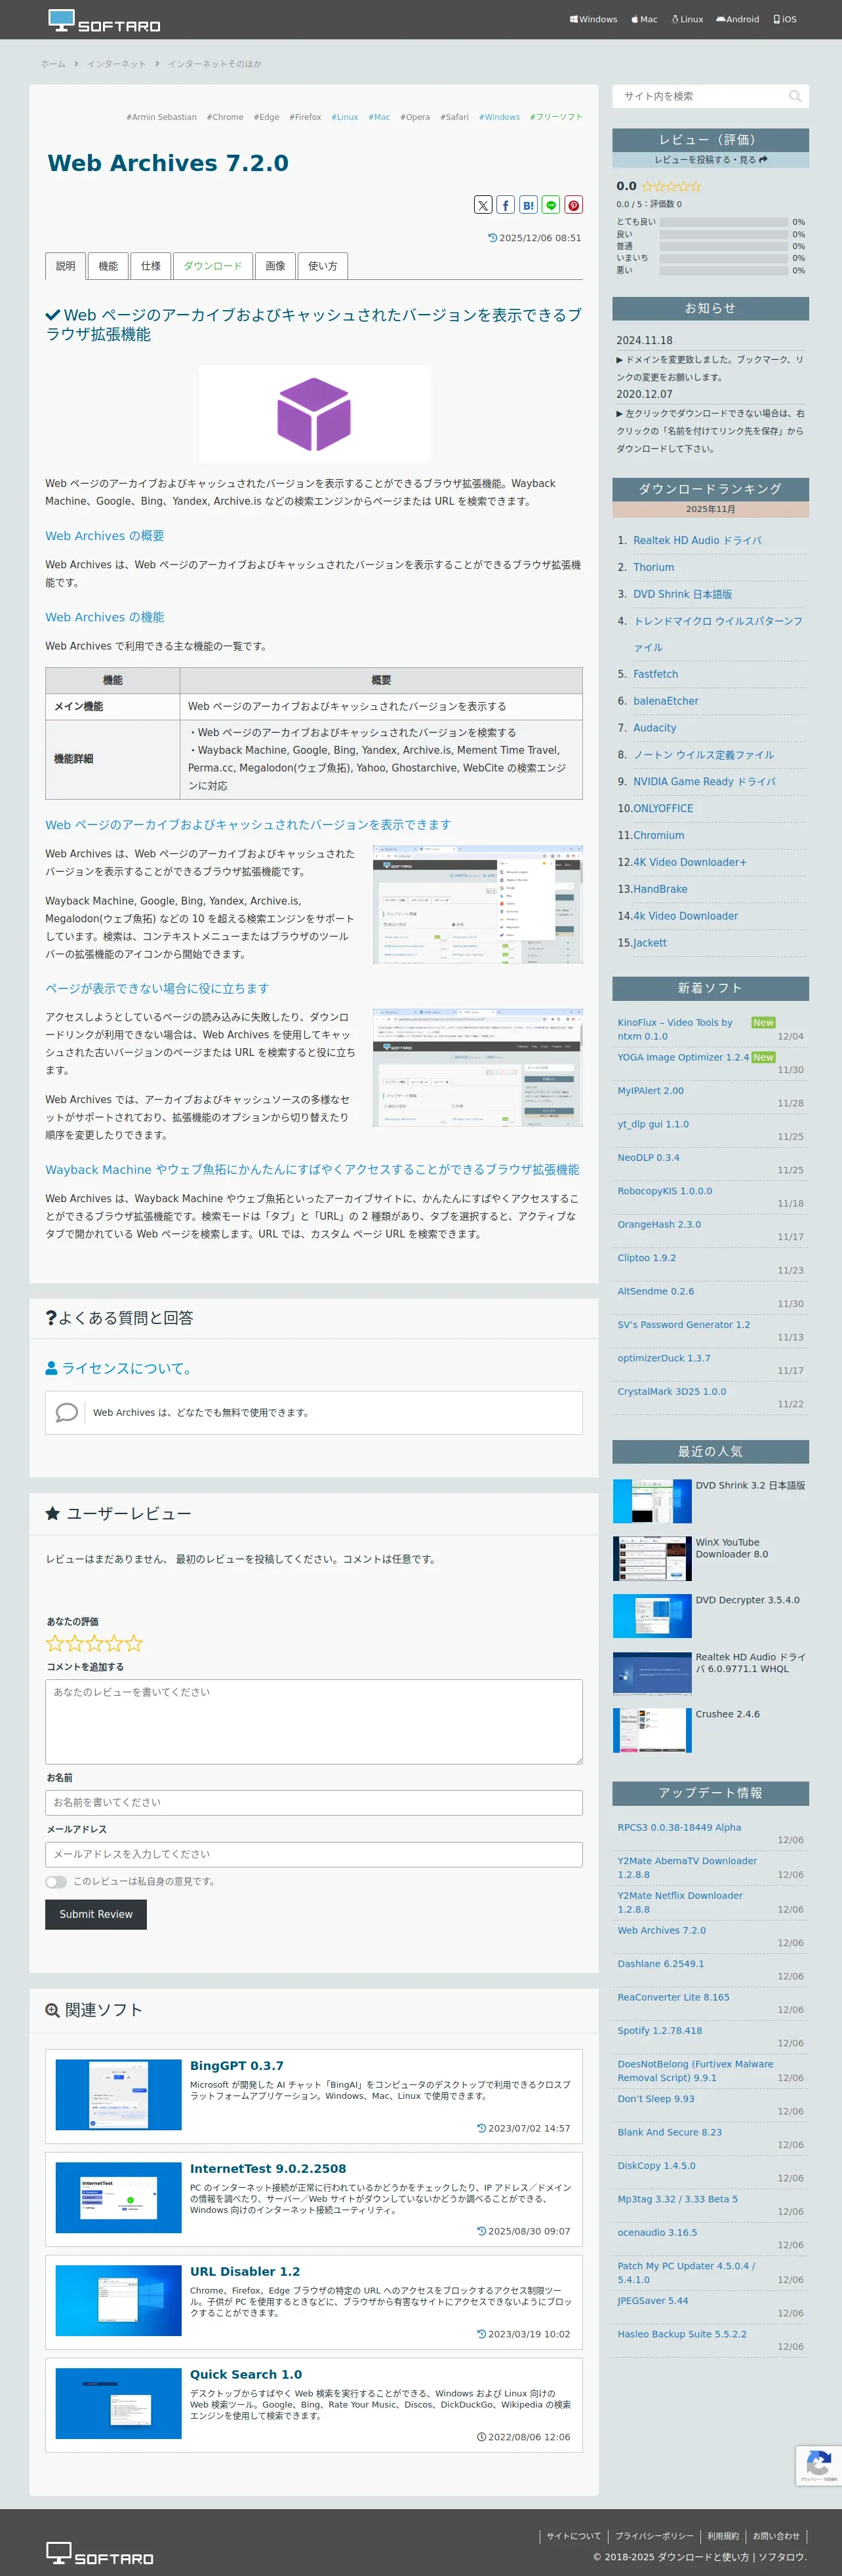Open the Windows category in header

(x=593, y=19)
